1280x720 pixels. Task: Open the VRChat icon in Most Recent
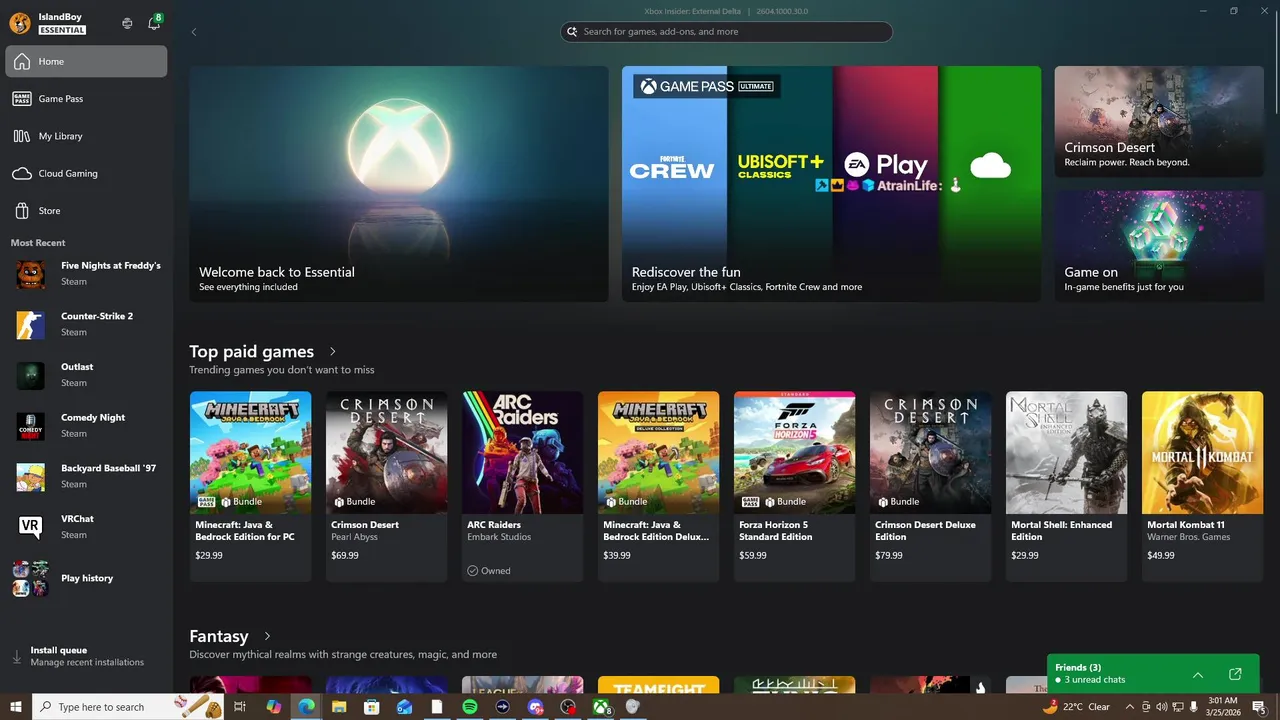30,527
